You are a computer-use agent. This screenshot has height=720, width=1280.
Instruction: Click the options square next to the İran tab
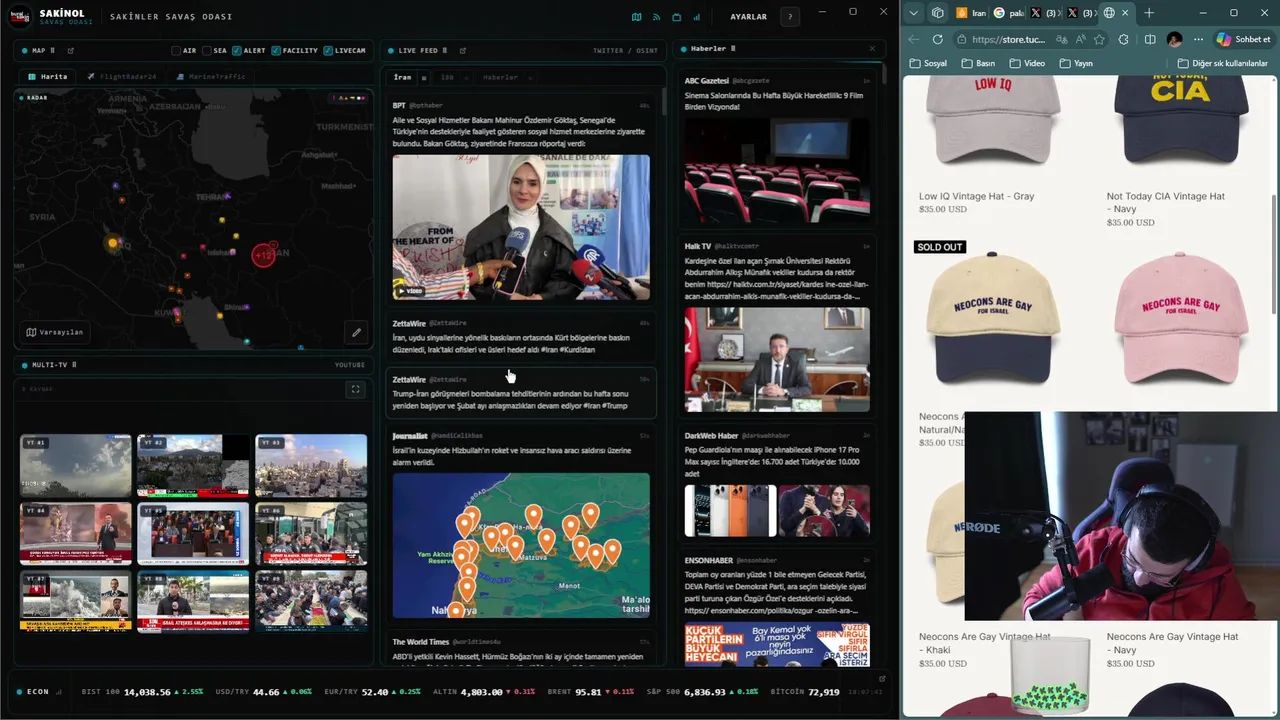coord(423,77)
